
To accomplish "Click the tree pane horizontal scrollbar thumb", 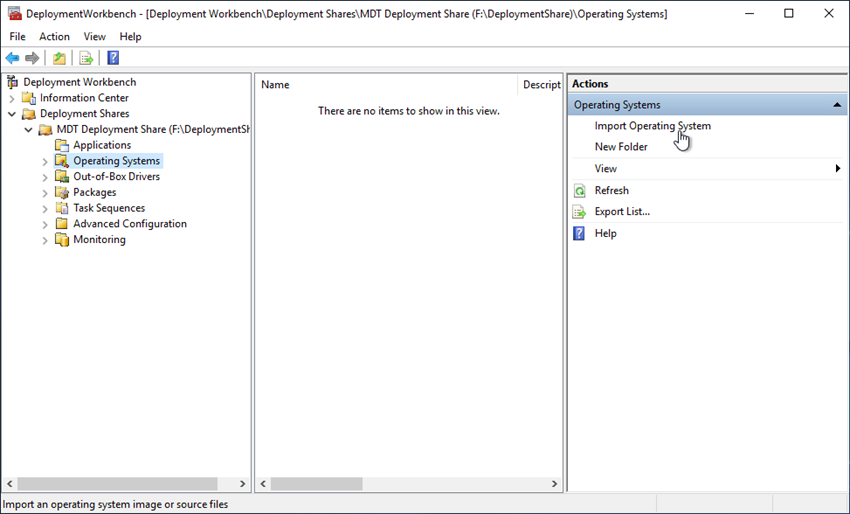I will 117,484.
